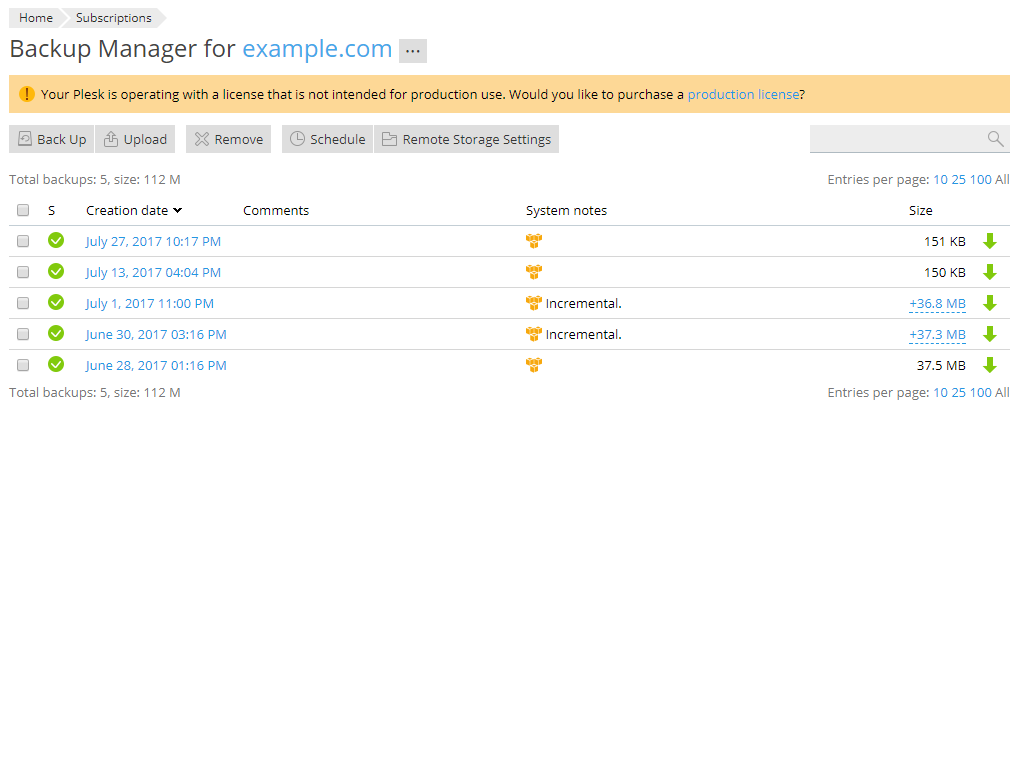
Task: Click the folder icon on Remote Storage Settings
Action: pos(389,139)
